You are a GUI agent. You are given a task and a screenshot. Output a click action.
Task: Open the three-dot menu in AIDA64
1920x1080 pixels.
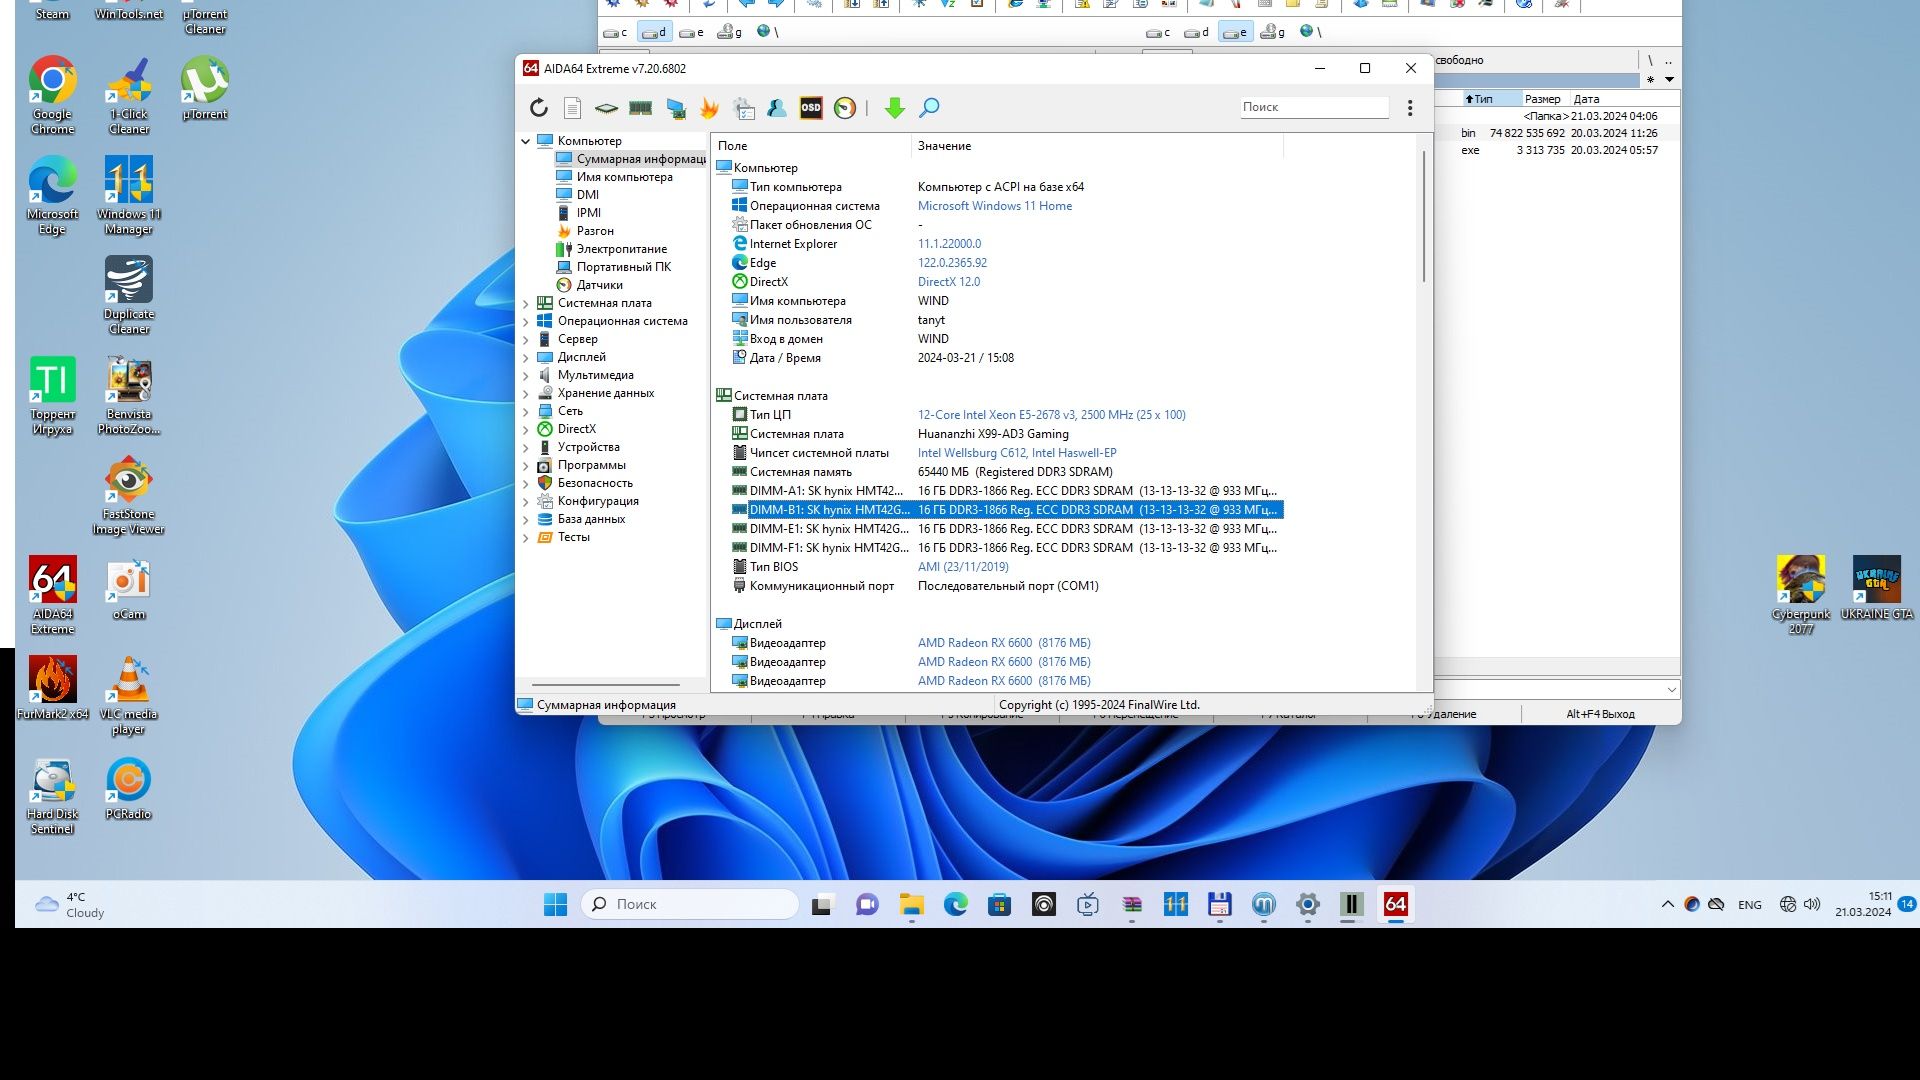pyautogui.click(x=1410, y=108)
